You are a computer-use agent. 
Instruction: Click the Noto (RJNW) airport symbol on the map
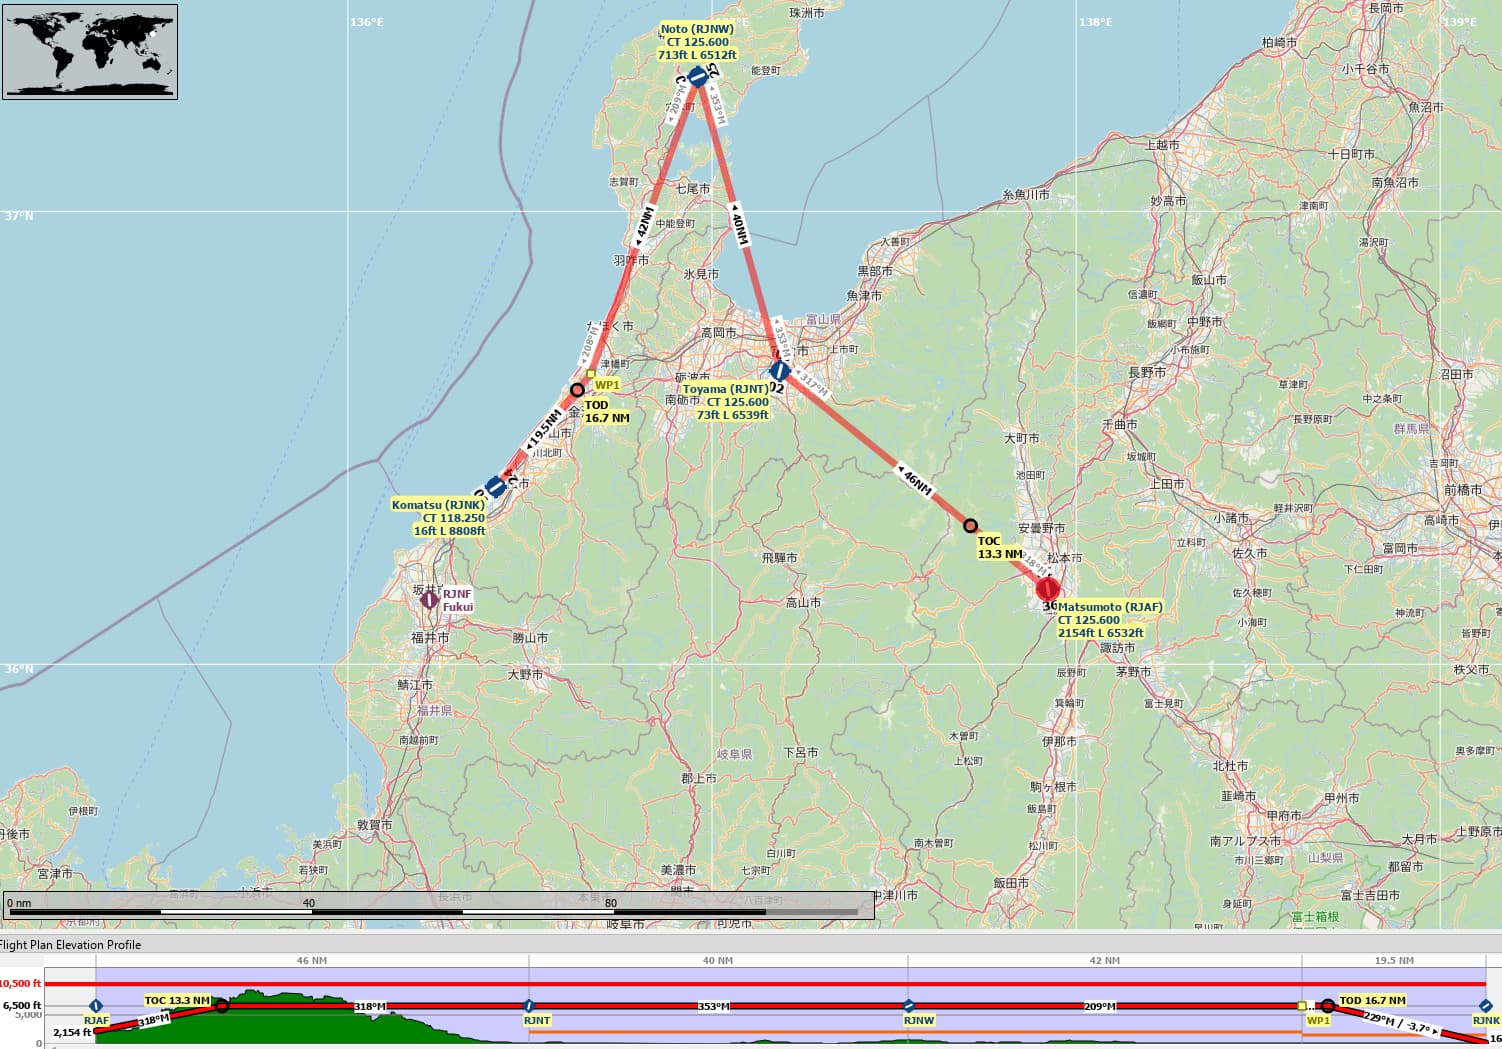[698, 76]
